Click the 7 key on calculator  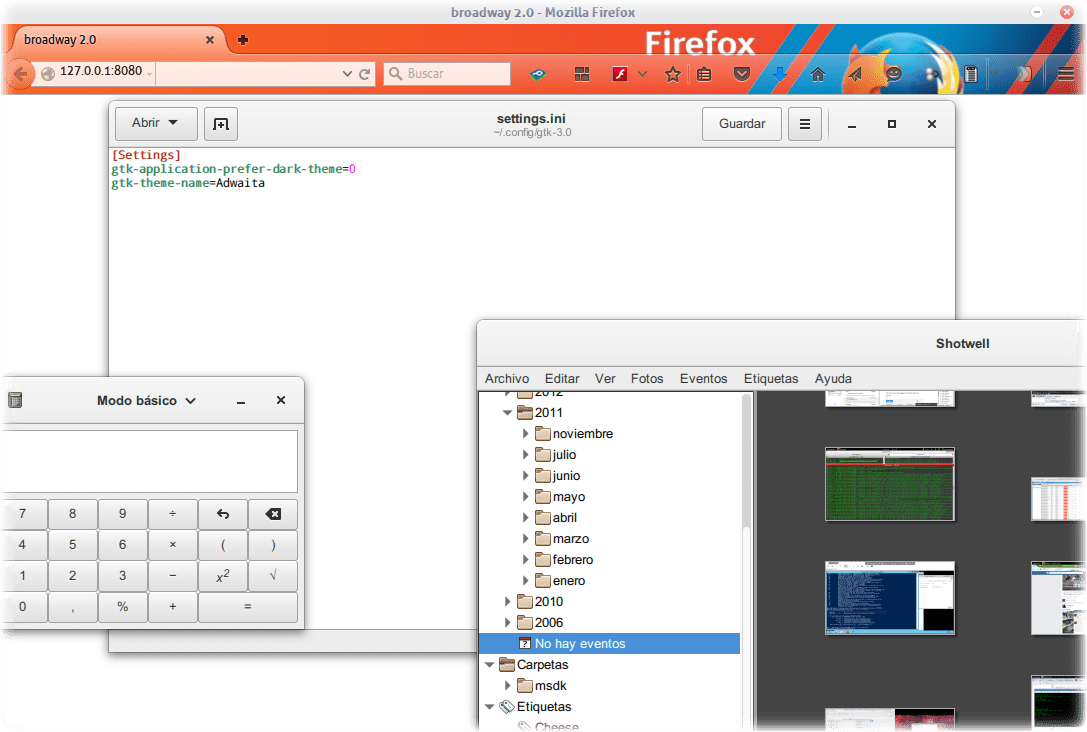[x=23, y=514]
